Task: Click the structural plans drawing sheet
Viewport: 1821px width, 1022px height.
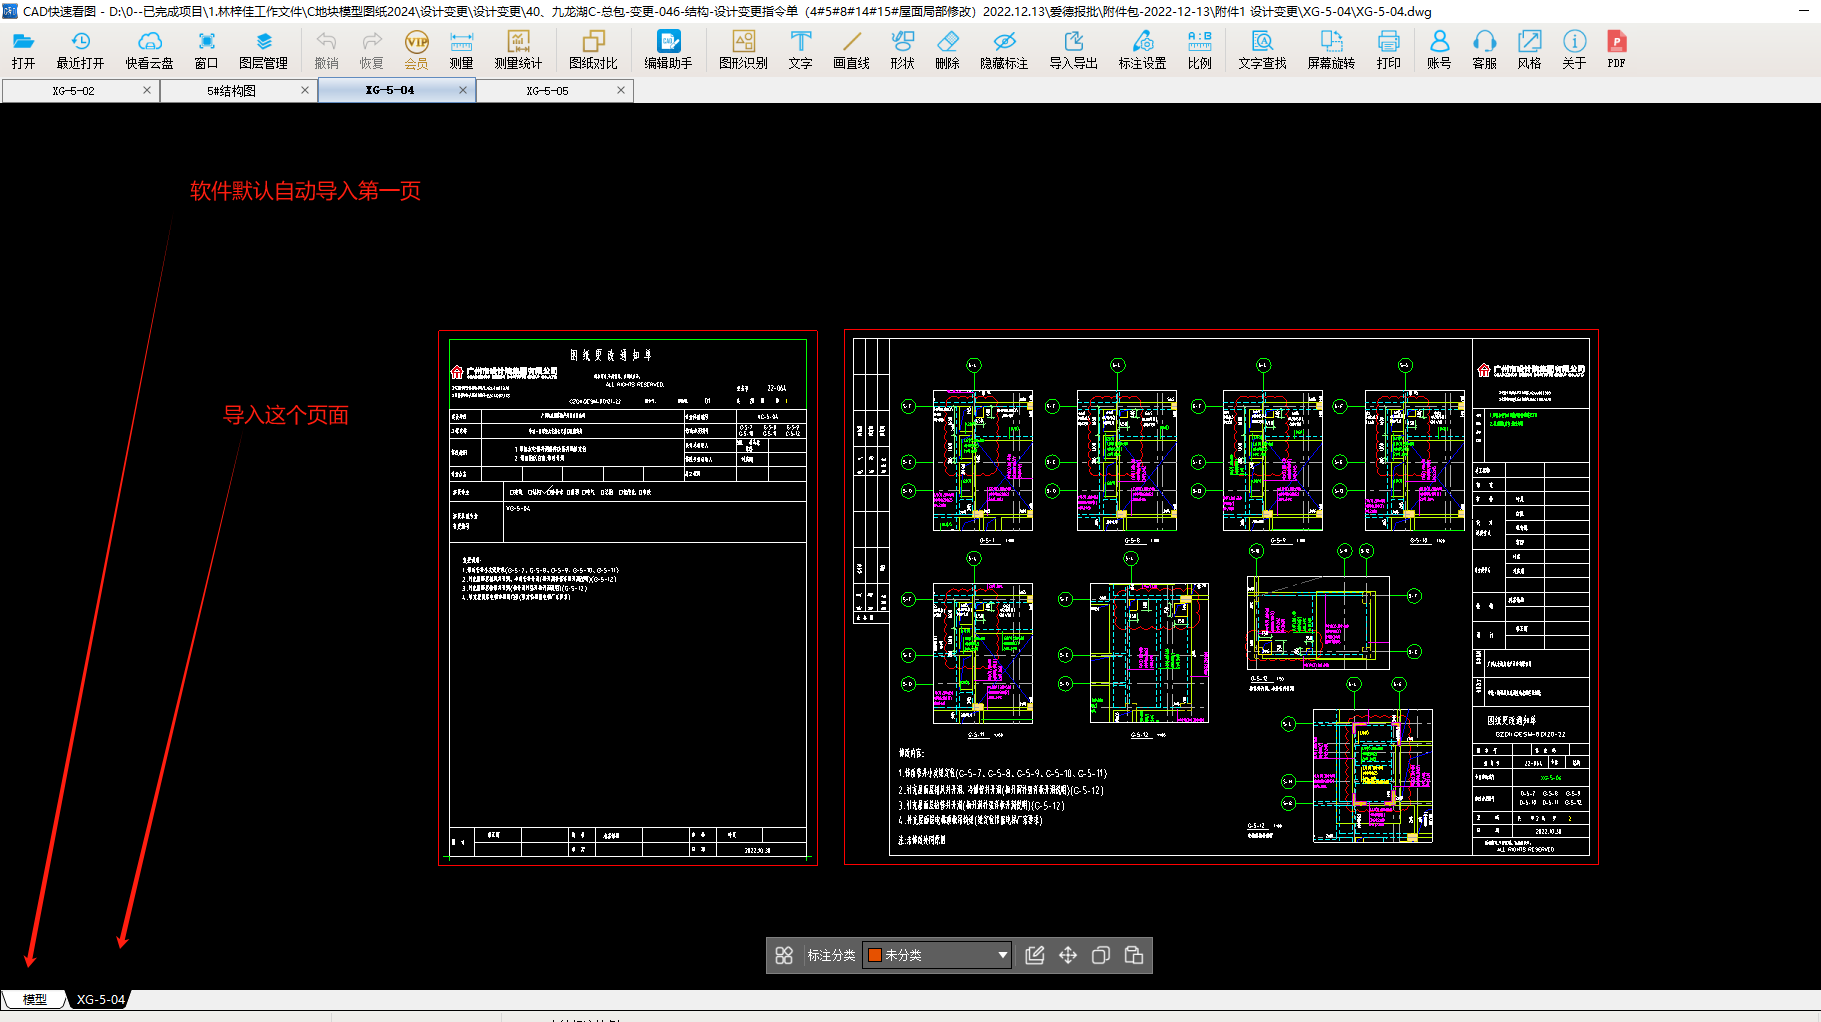Action: click(x=1221, y=597)
